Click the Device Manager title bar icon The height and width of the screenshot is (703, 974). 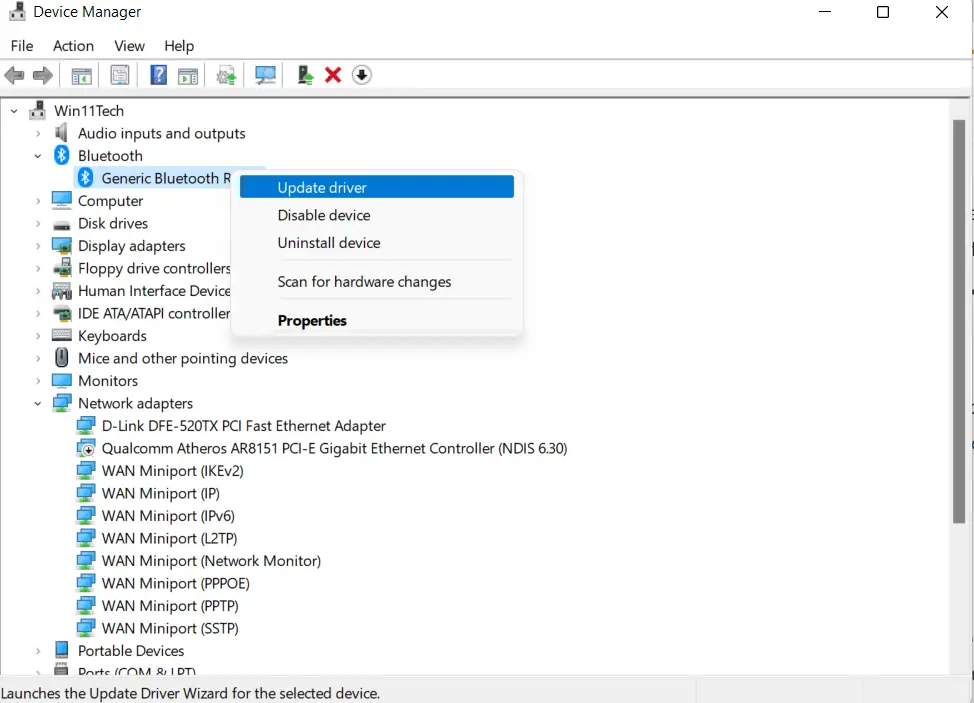[x=17, y=11]
